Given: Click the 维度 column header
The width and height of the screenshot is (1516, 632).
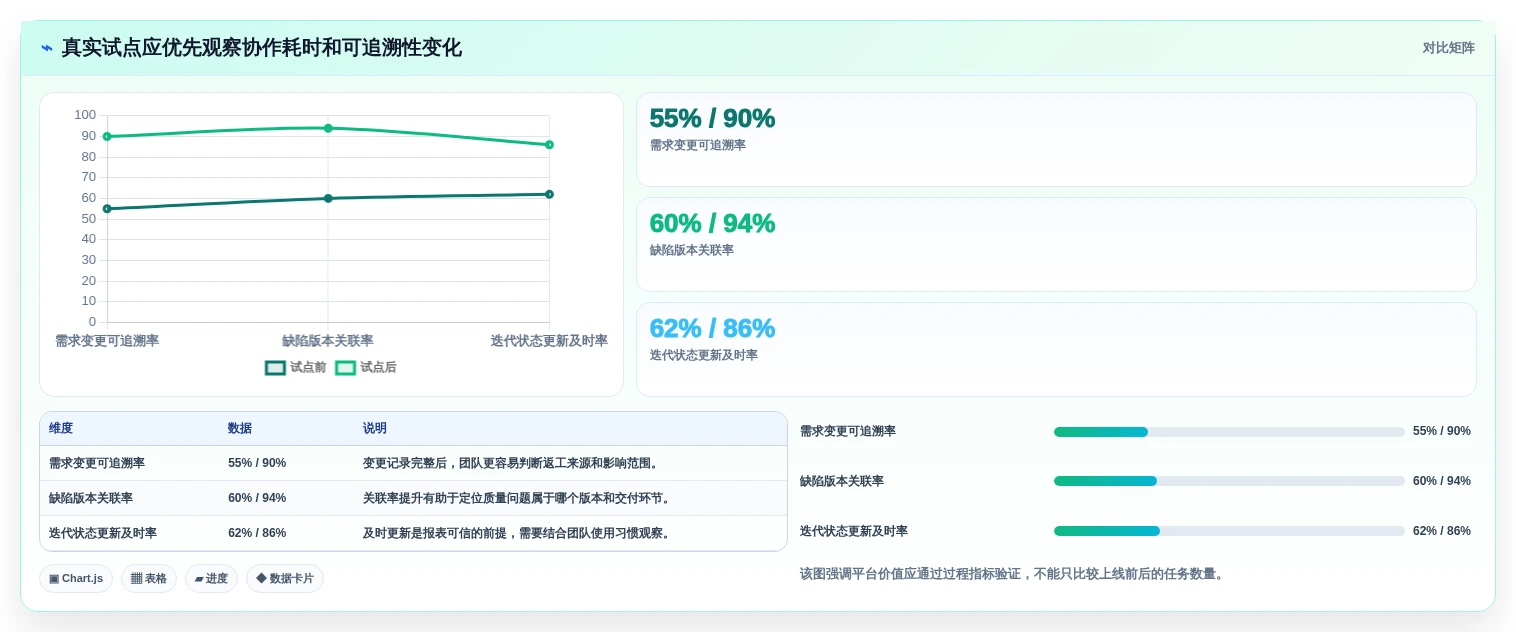Looking at the screenshot, I should click(61, 428).
